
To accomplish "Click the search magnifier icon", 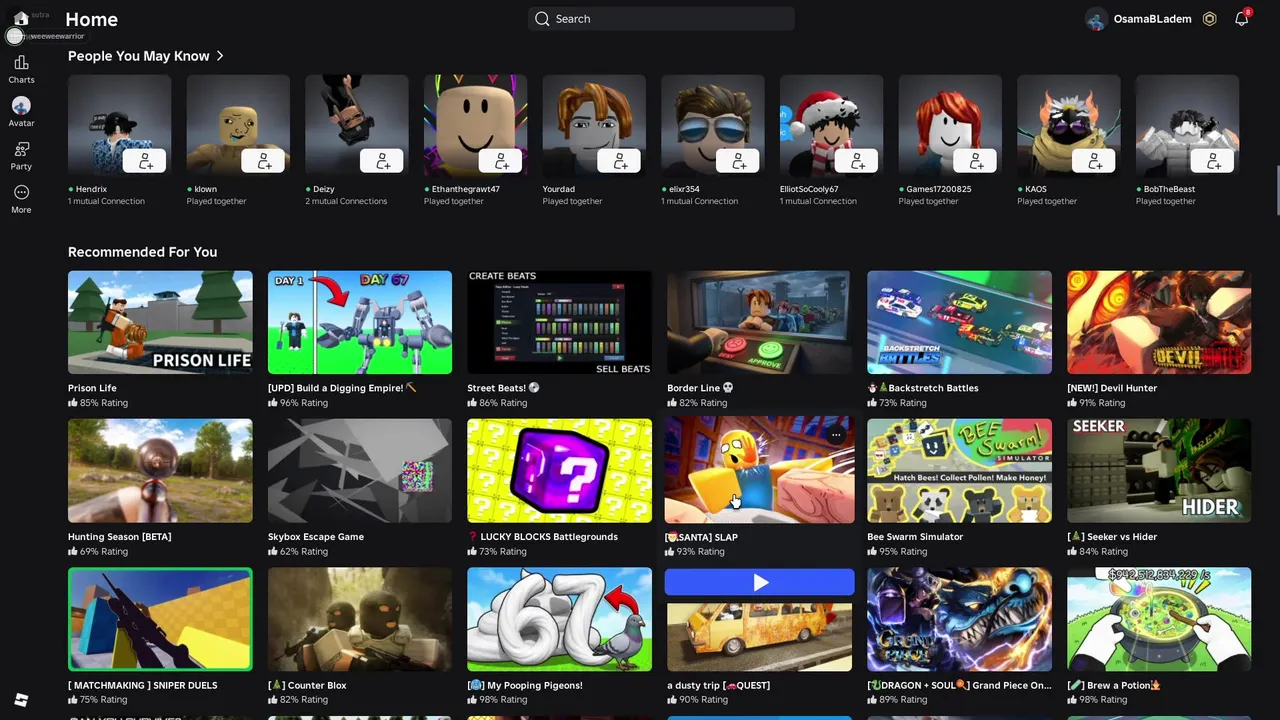I will point(542,19).
